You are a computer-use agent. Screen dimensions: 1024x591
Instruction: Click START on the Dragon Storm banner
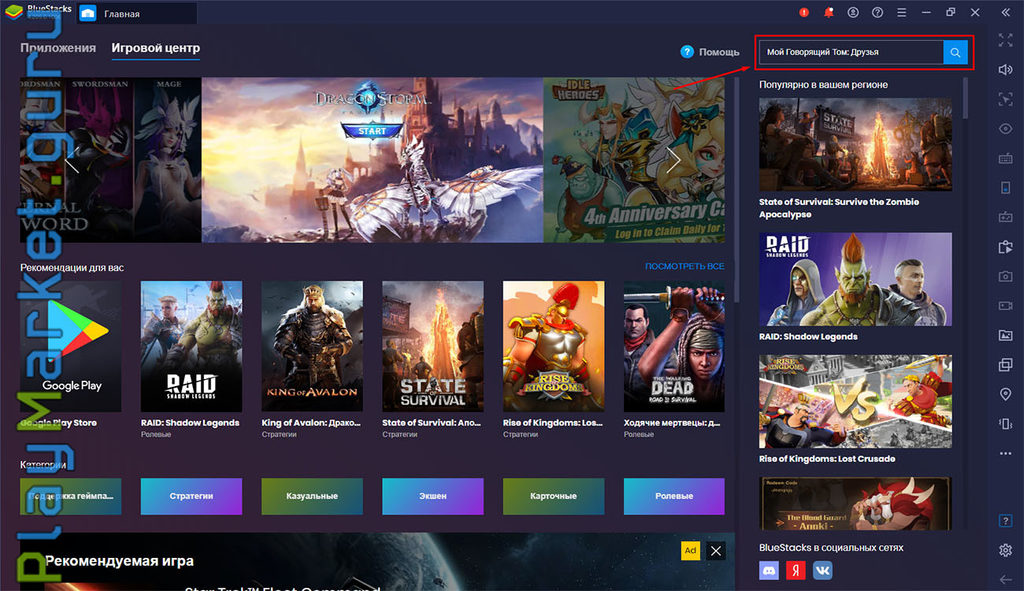click(x=372, y=131)
